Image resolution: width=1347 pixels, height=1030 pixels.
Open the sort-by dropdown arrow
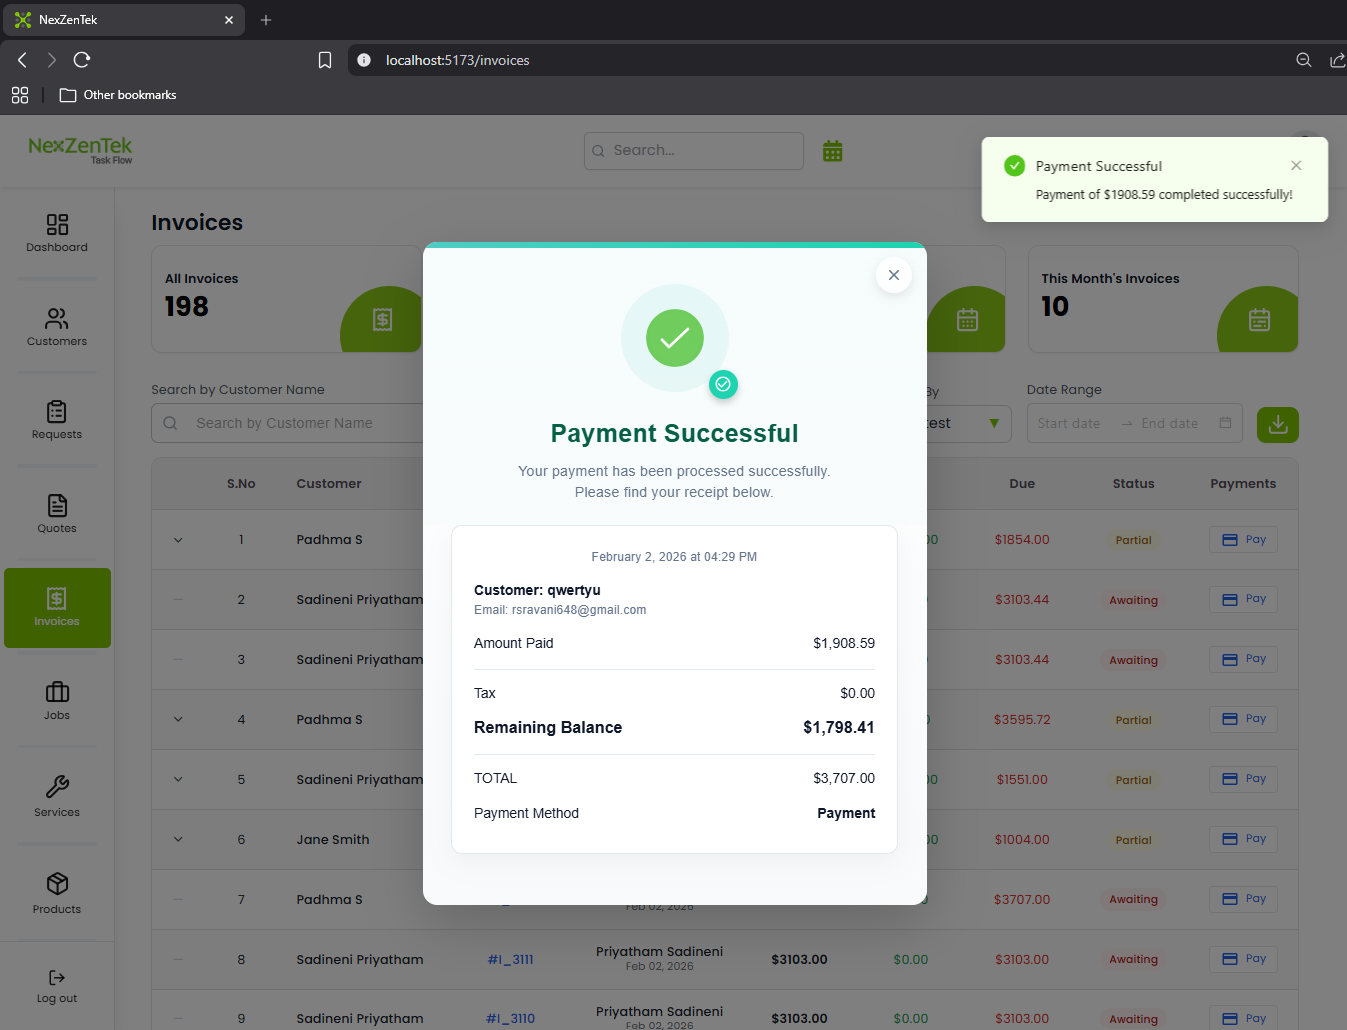point(993,423)
